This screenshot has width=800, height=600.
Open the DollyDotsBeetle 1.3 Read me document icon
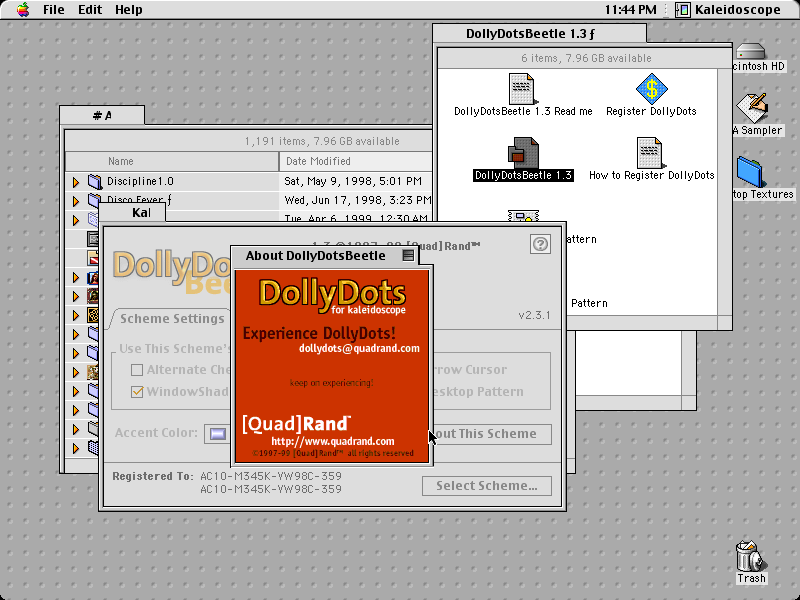click(x=521, y=89)
